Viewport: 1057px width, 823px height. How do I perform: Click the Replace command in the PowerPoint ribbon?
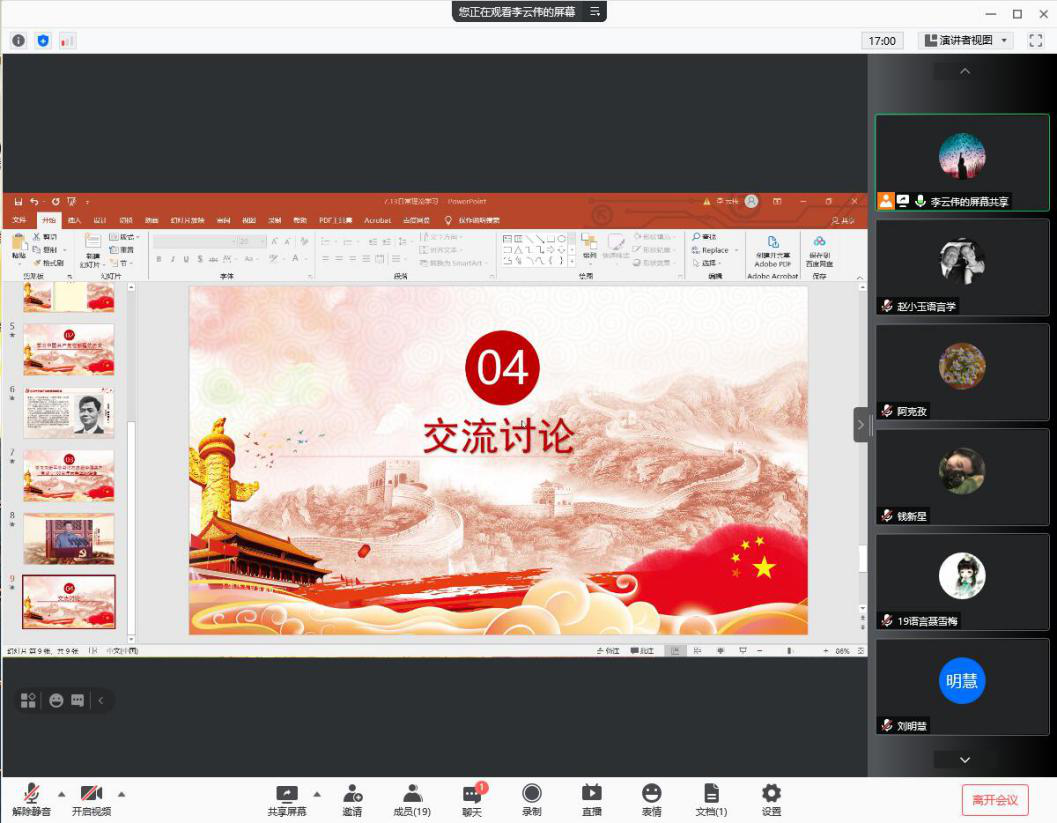coord(715,250)
